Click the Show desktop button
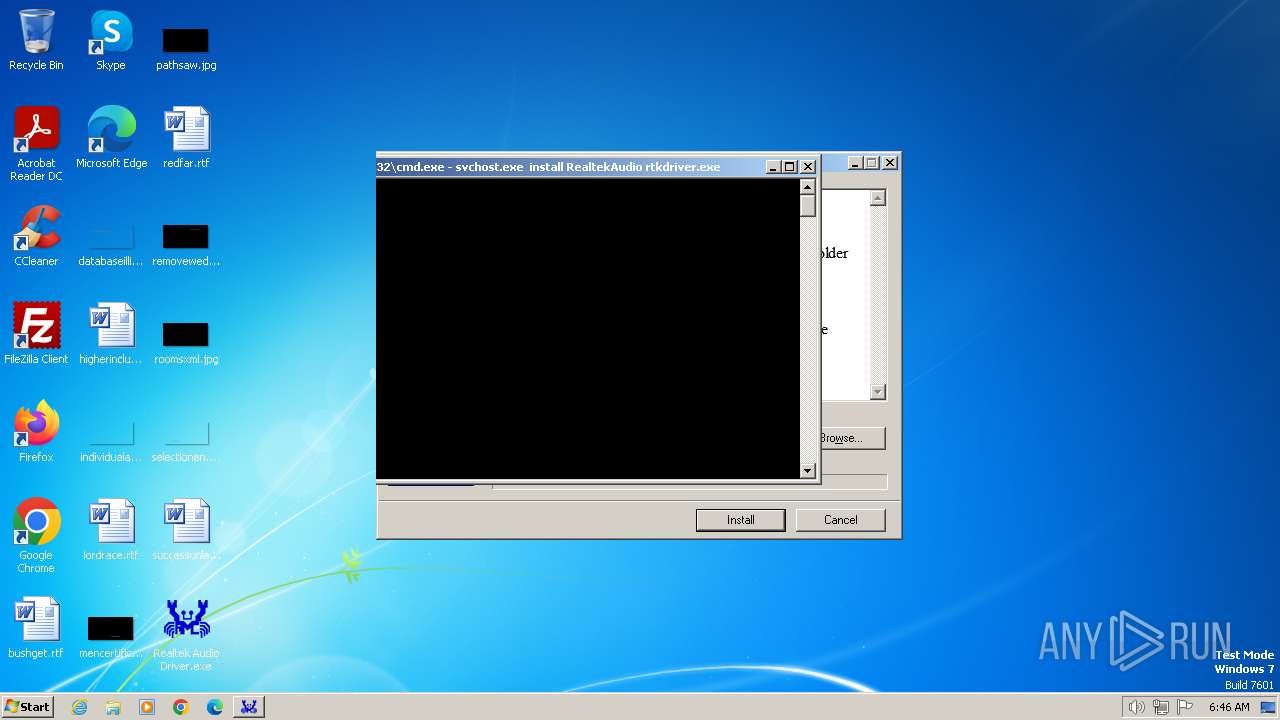Viewport: 1280px width, 720px height. (1268, 707)
